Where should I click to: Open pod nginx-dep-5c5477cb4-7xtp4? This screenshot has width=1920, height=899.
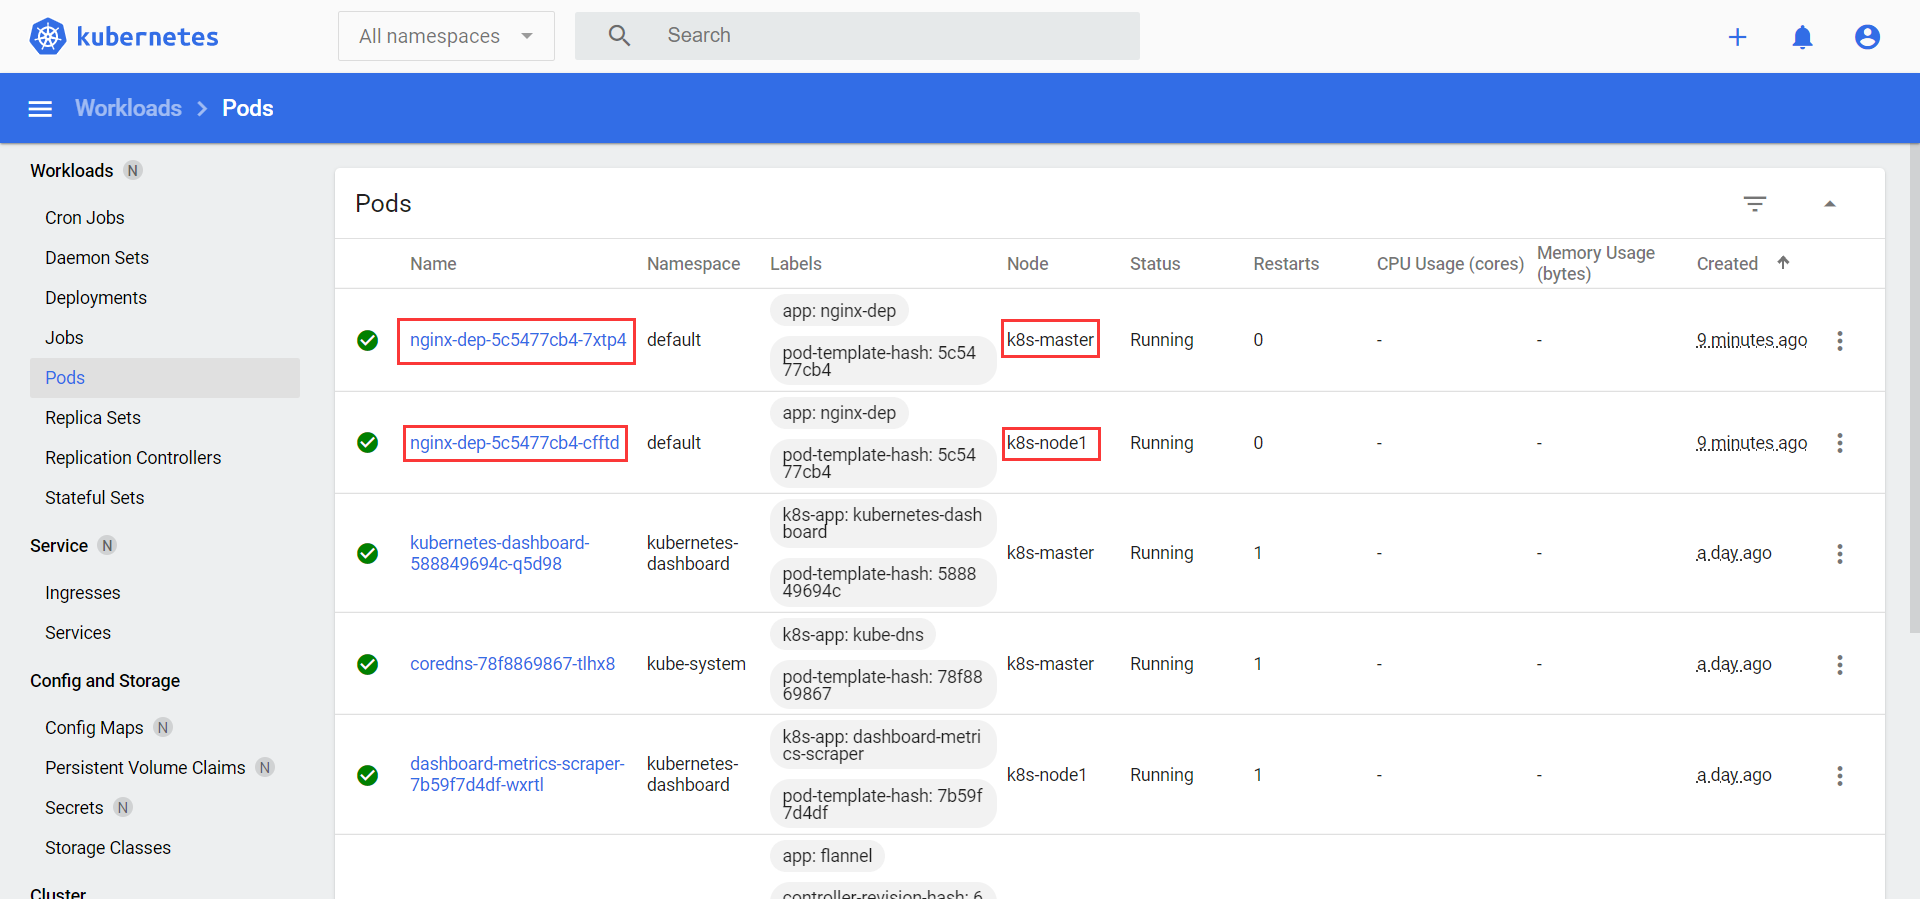point(518,340)
